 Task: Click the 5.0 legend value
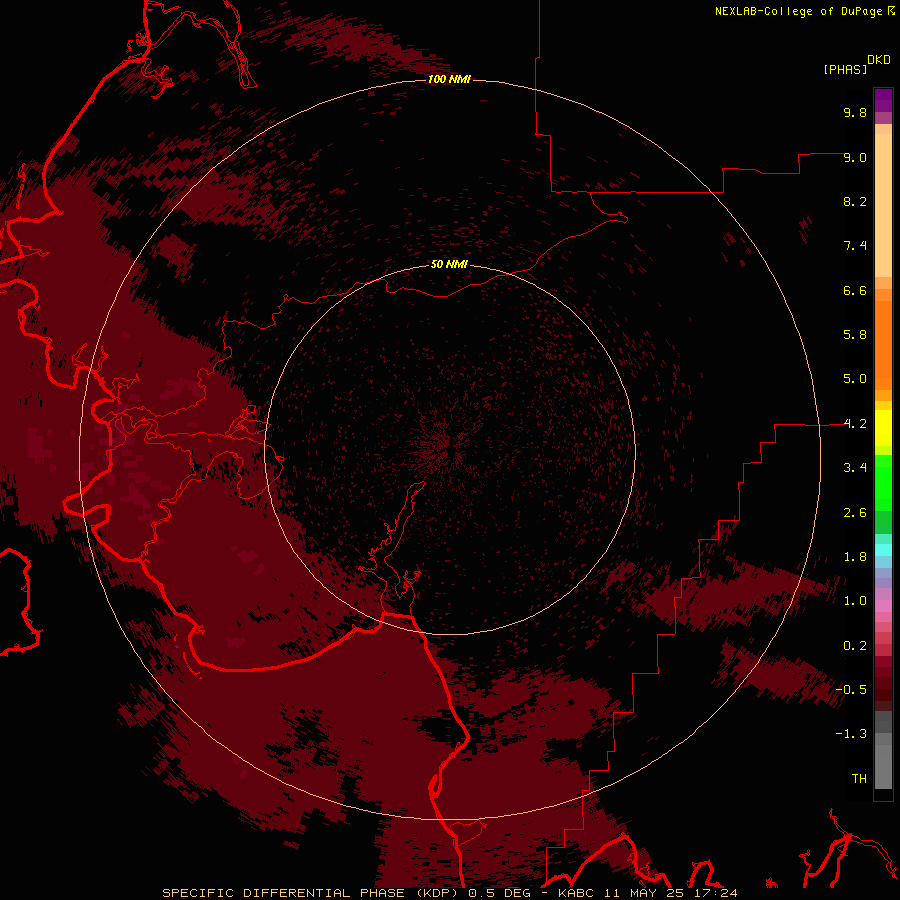[x=855, y=379]
